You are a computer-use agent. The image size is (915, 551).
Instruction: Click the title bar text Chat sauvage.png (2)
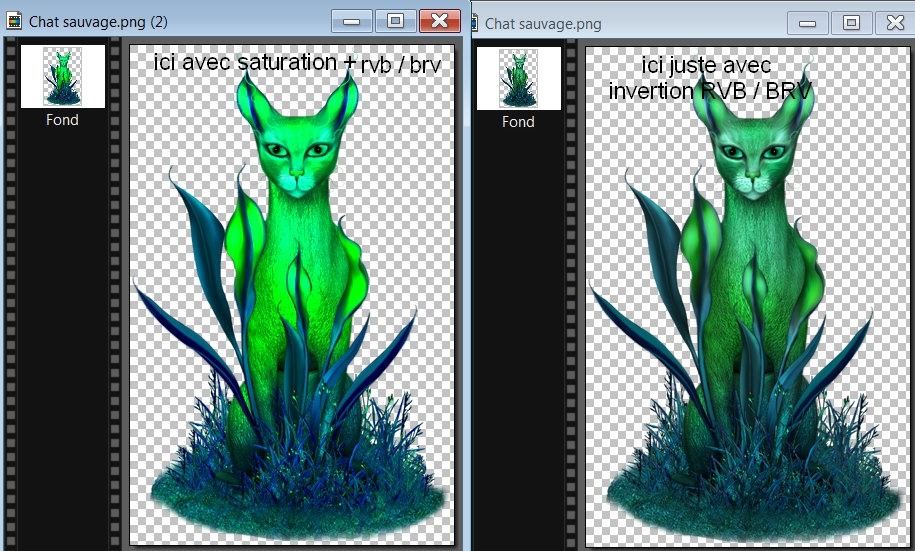coord(98,22)
